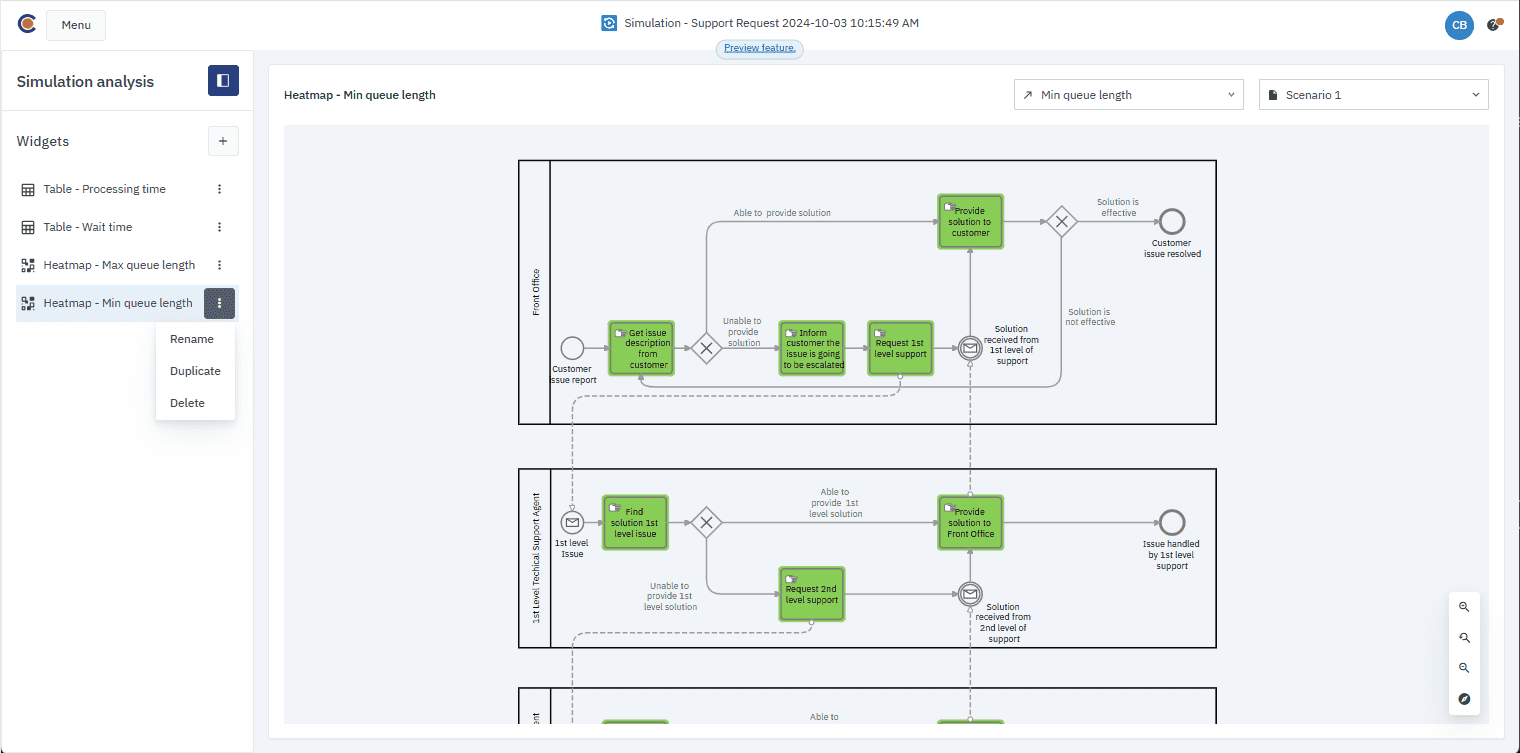Image resolution: width=1520 pixels, height=753 pixels.
Task: Click gateway after Find solution 1st level issue
Action: pyautogui.click(x=707, y=522)
